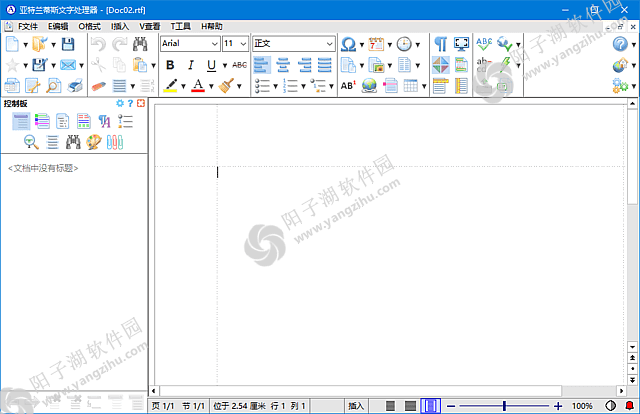The image size is (640, 414).
Task: Open the O格式 menu
Action: (89, 27)
